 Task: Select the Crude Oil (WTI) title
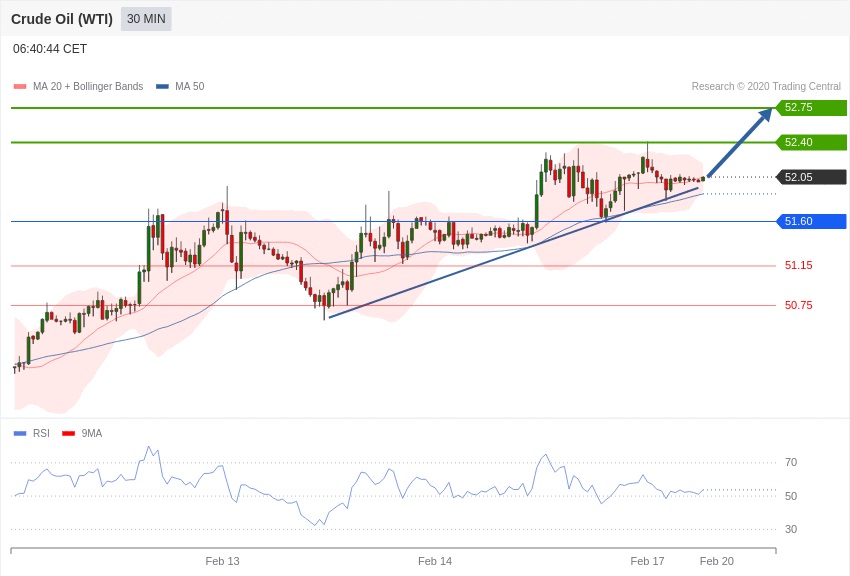62,19
